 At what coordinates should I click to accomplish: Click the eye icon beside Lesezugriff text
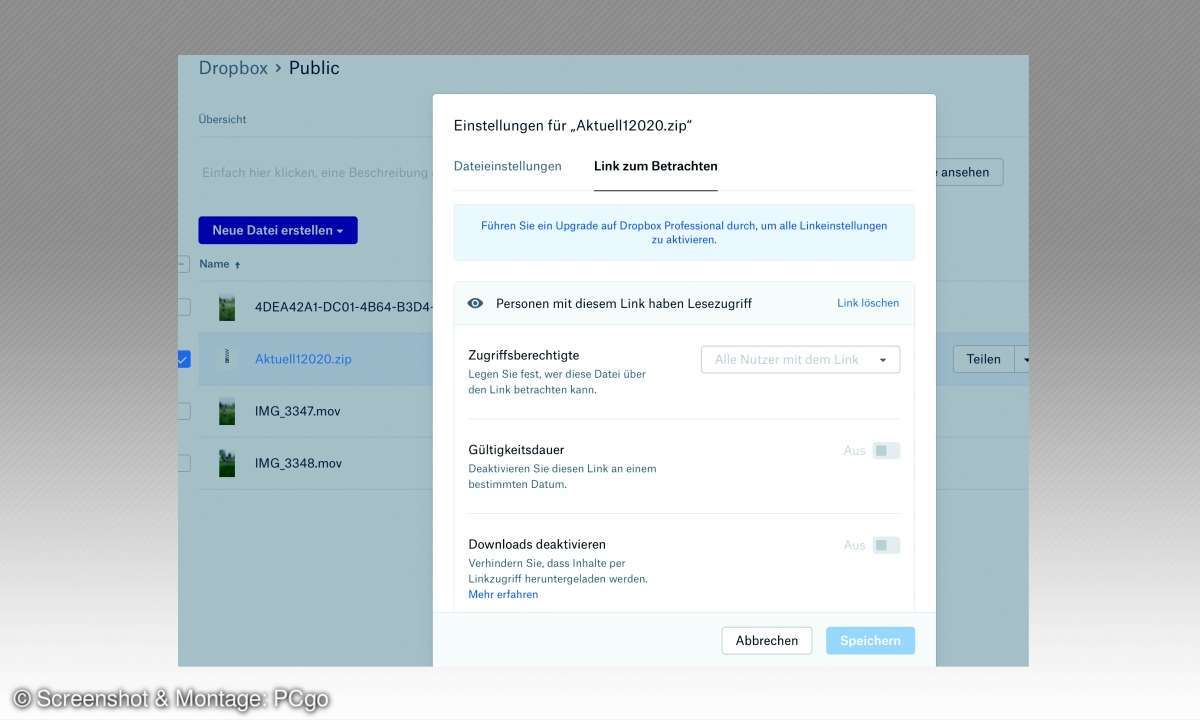point(476,303)
